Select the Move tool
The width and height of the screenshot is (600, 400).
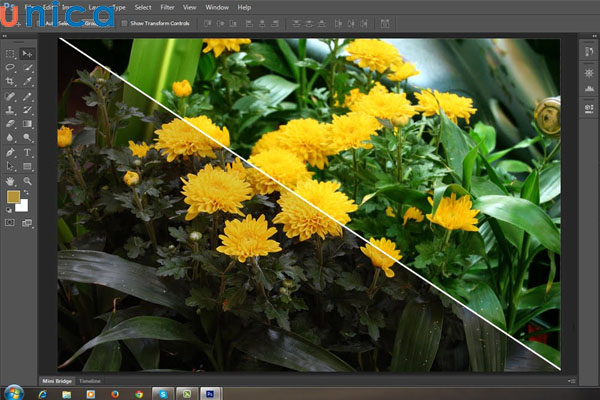[27, 53]
